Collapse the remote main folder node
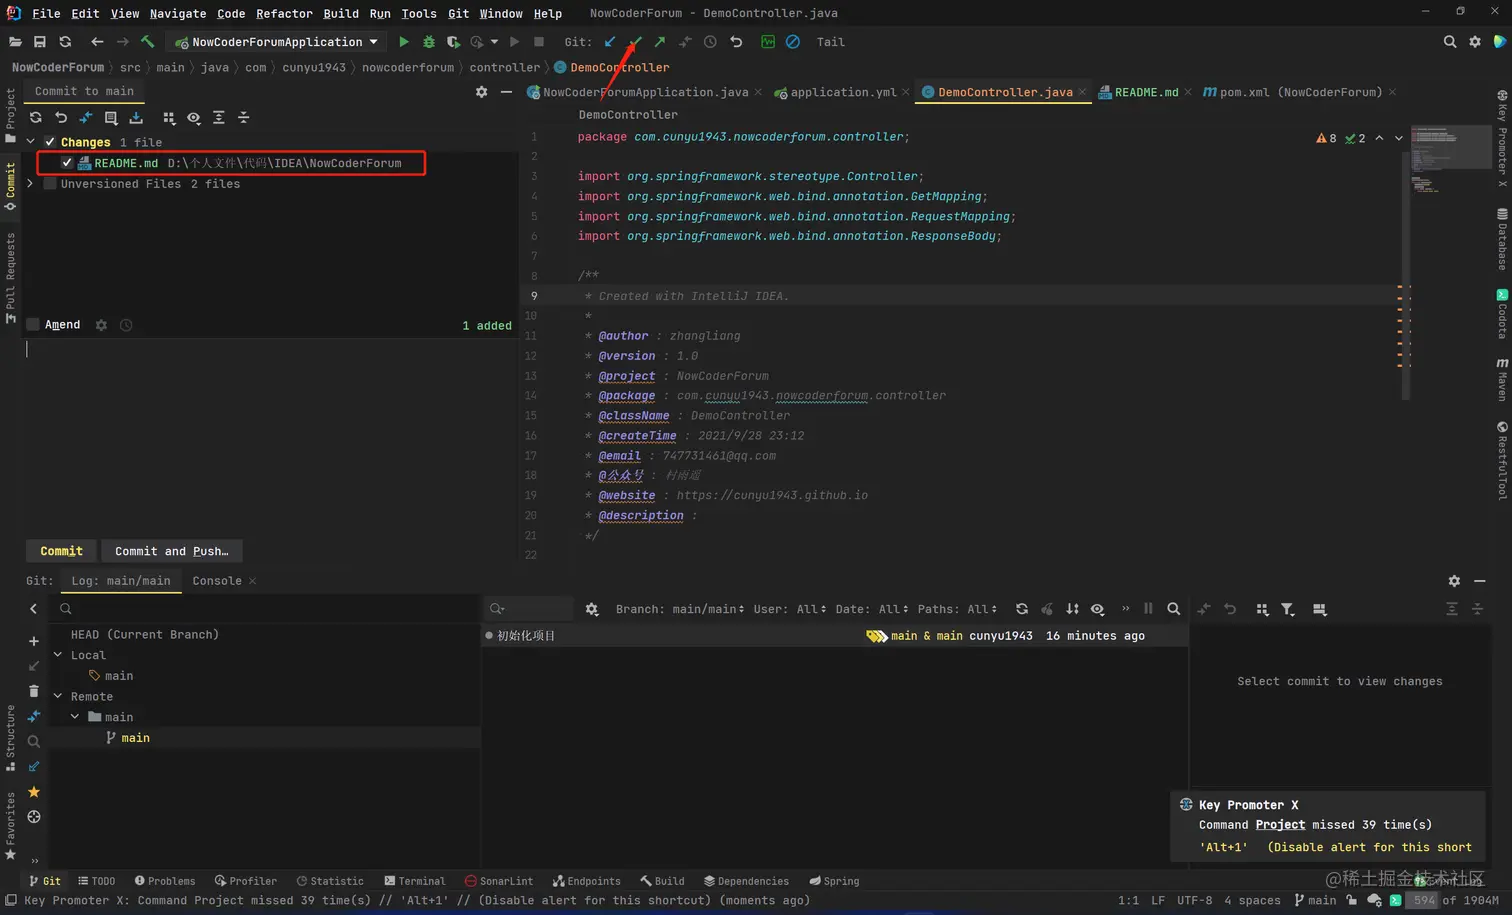Viewport: 1512px width, 915px height. coord(75,717)
